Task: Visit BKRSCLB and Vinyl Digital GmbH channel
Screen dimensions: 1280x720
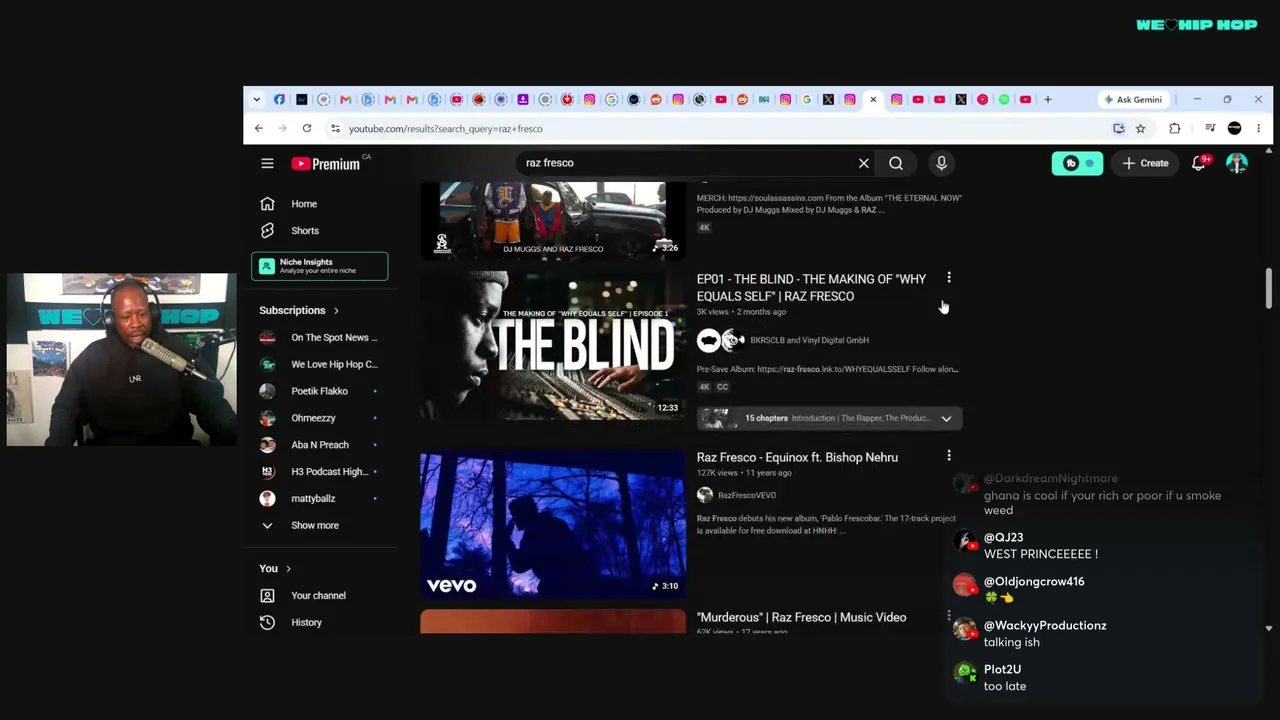Action: click(x=809, y=341)
